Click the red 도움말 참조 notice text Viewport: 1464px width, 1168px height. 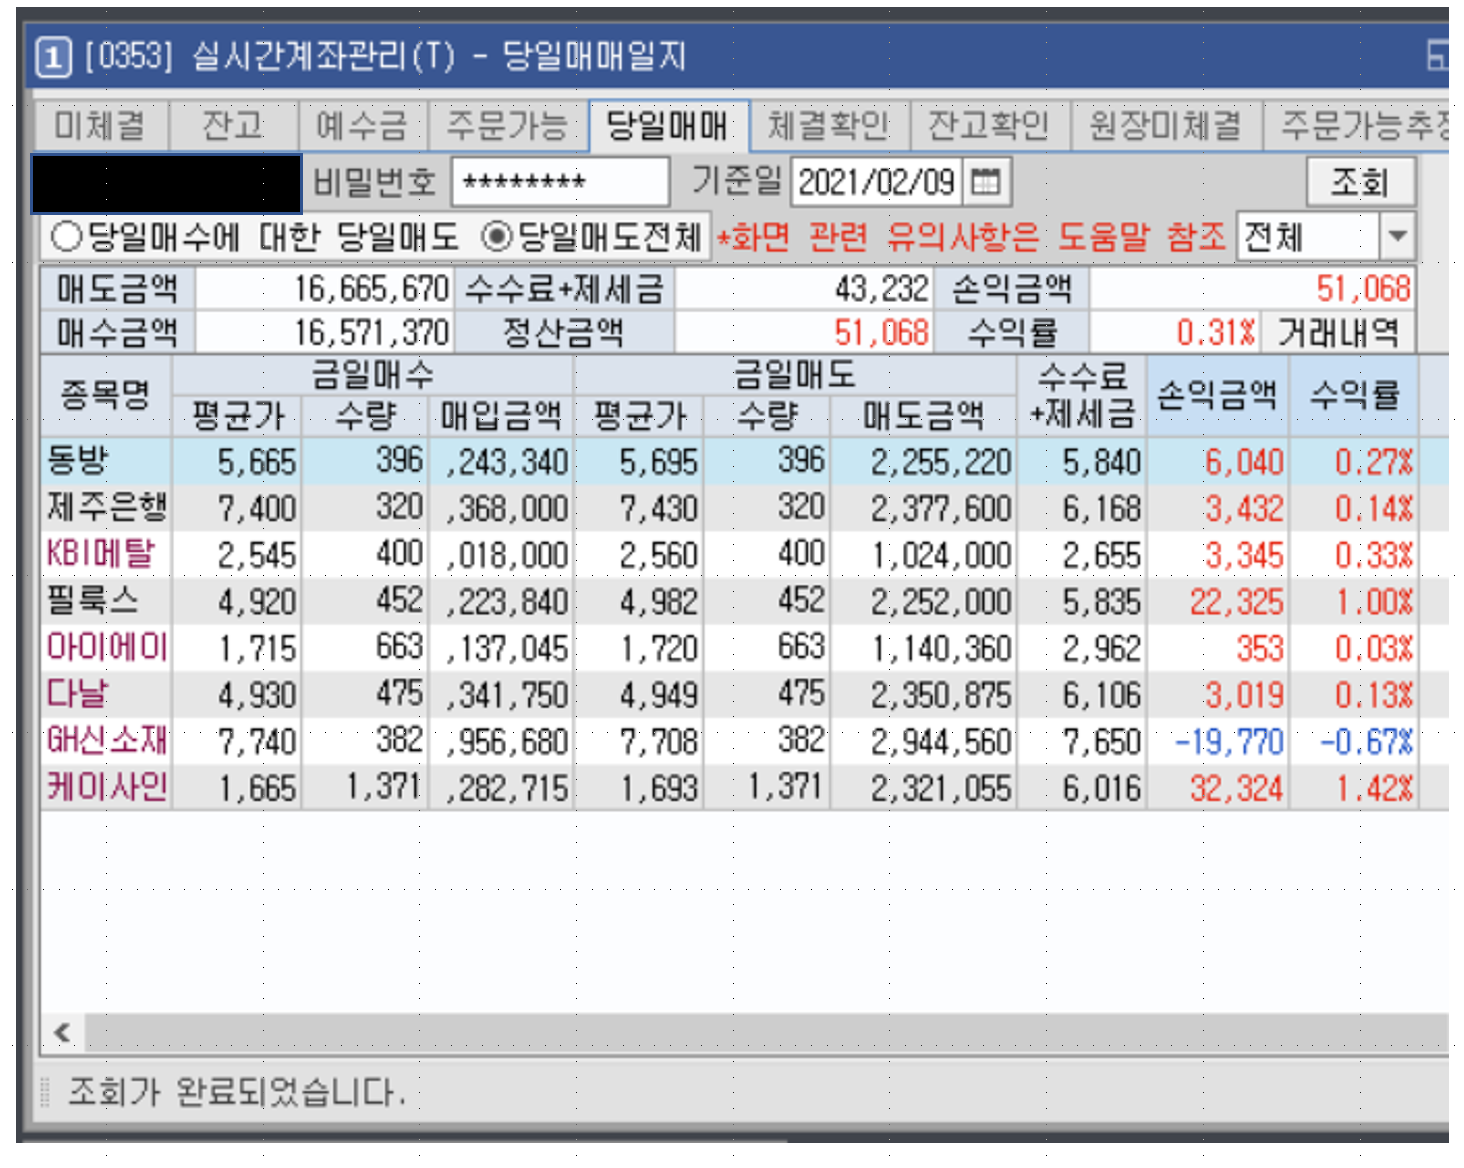point(1141,237)
